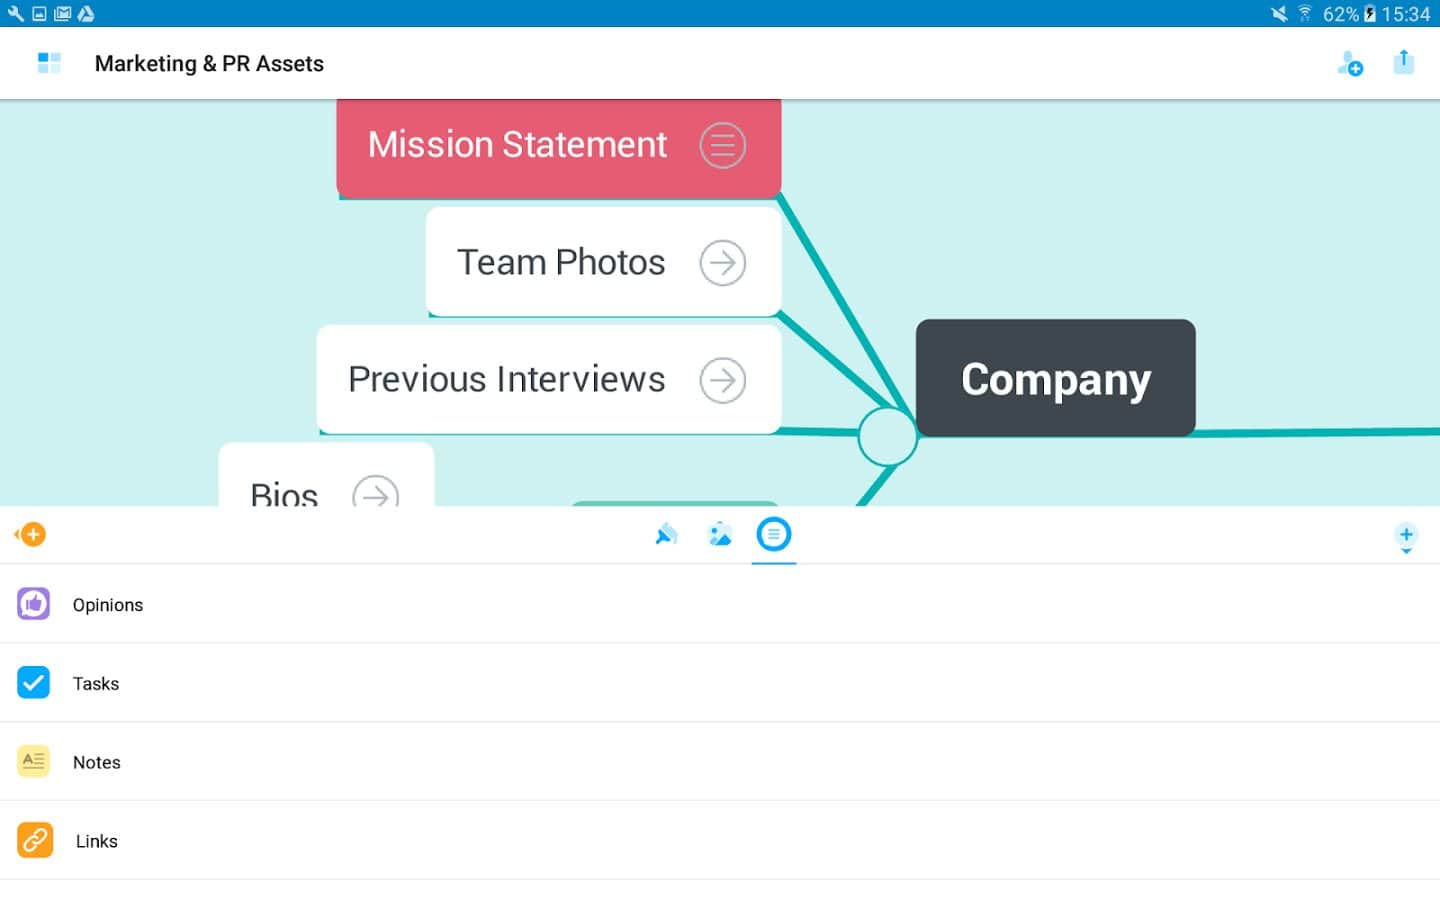Image resolution: width=1440 pixels, height=900 pixels.
Task: Tap the share export icon
Action: 1404,62
